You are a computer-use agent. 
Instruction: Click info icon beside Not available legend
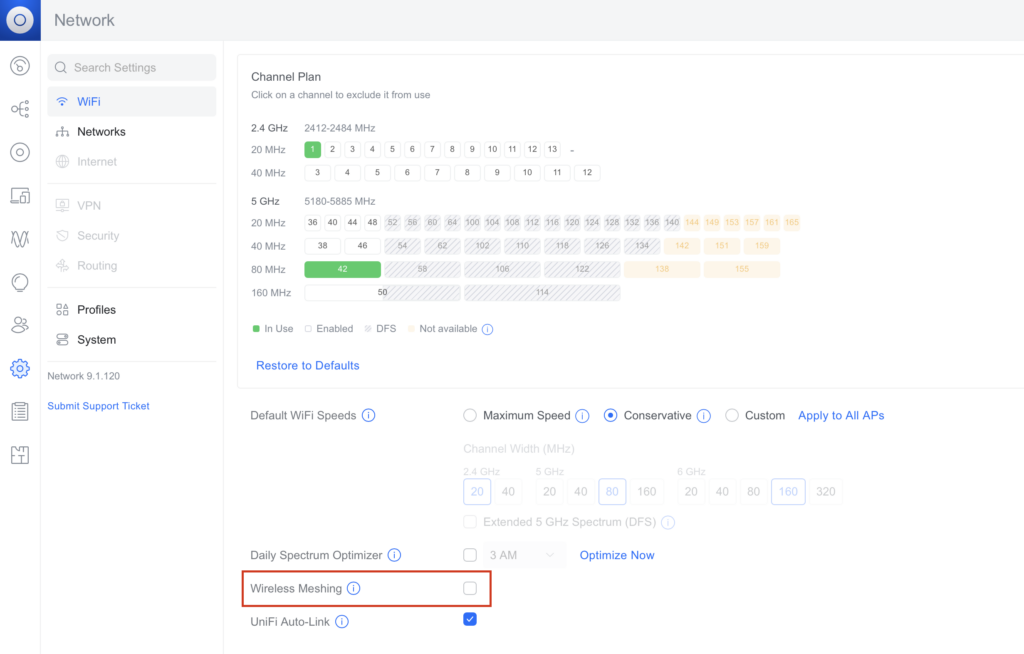coord(488,329)
